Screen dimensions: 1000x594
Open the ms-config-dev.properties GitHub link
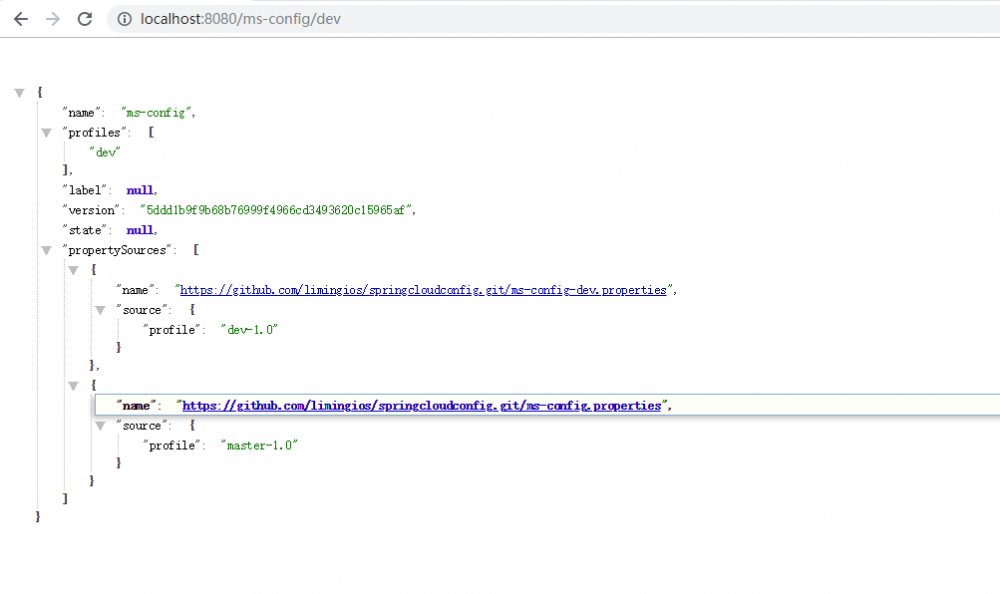pyautogui.click(x=423, y=290)
